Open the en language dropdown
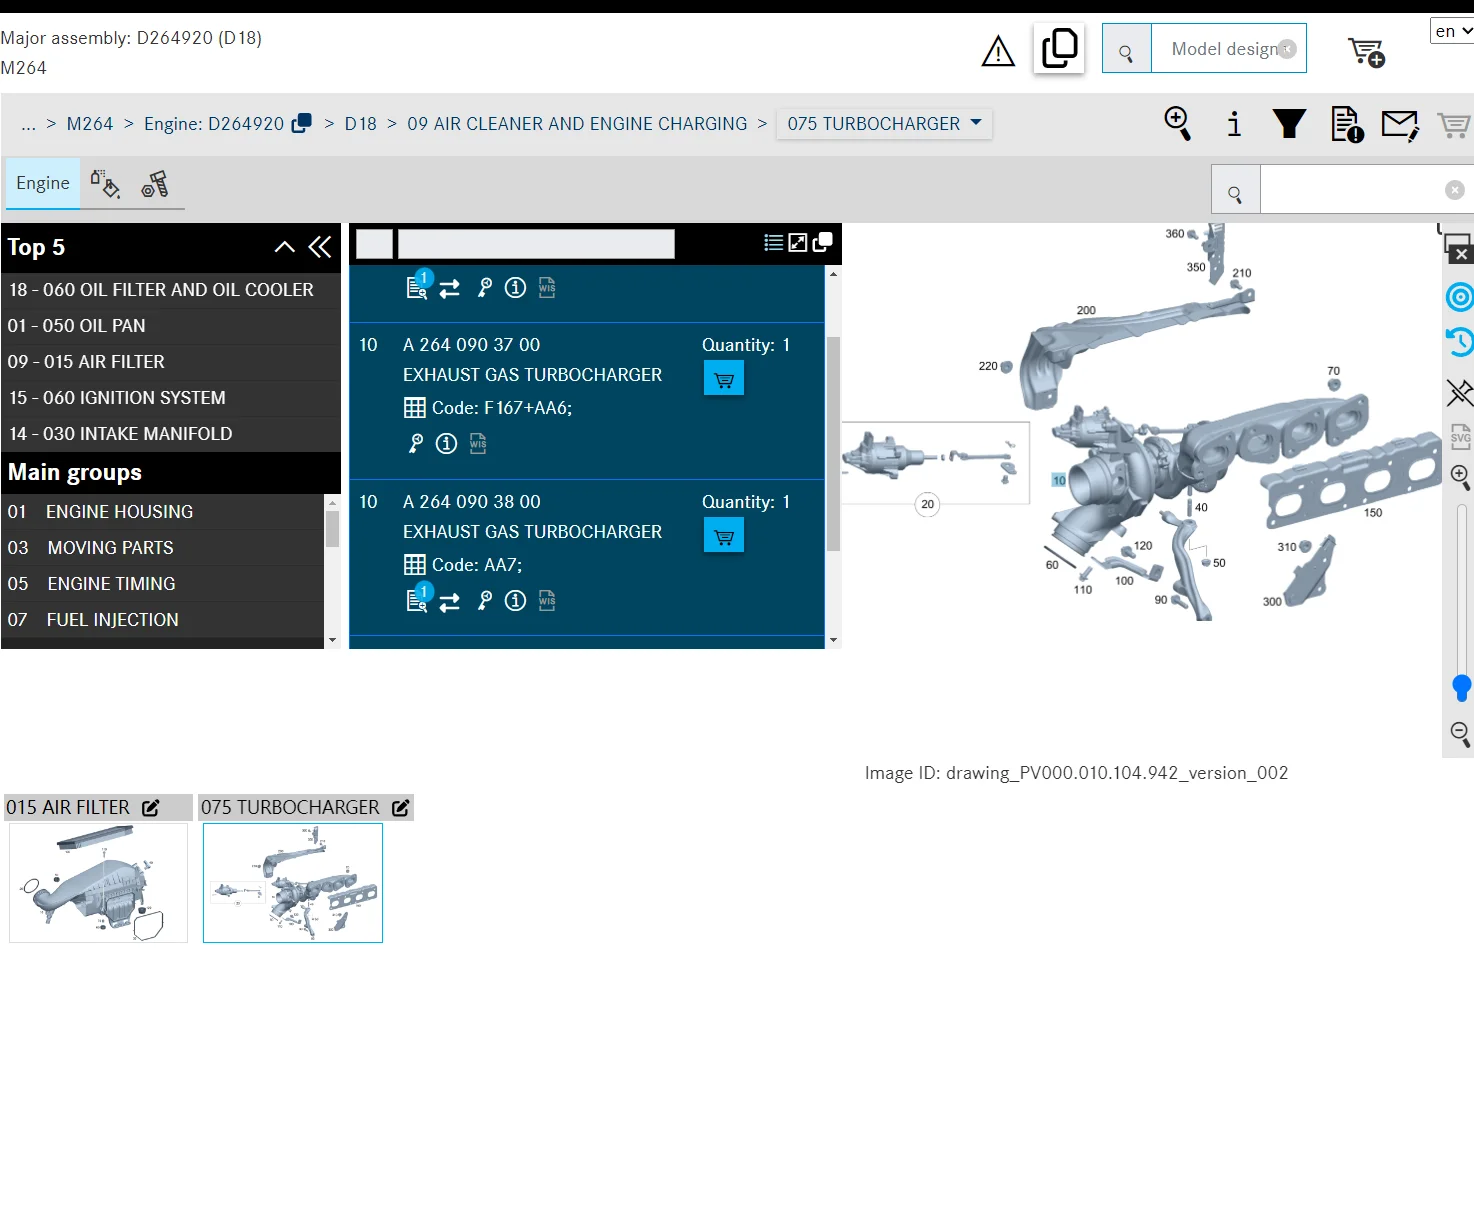Screen dimensions: 1474x1209 [1452, 31]
